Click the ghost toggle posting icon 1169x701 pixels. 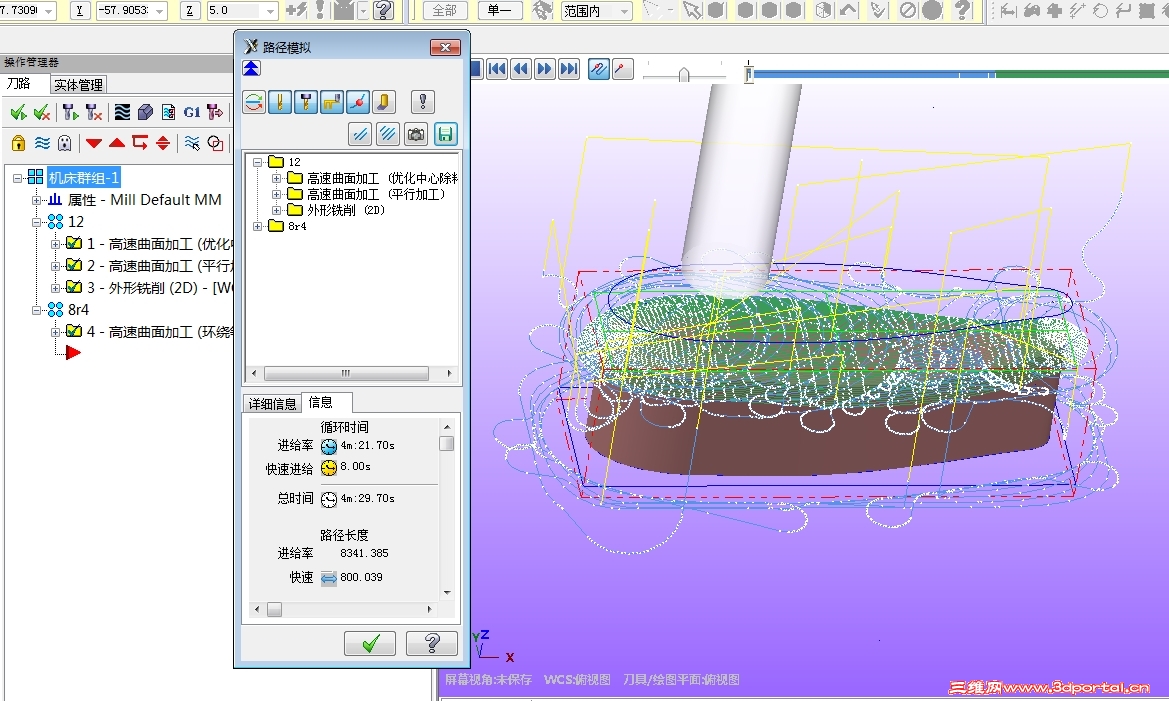(65, 142)
